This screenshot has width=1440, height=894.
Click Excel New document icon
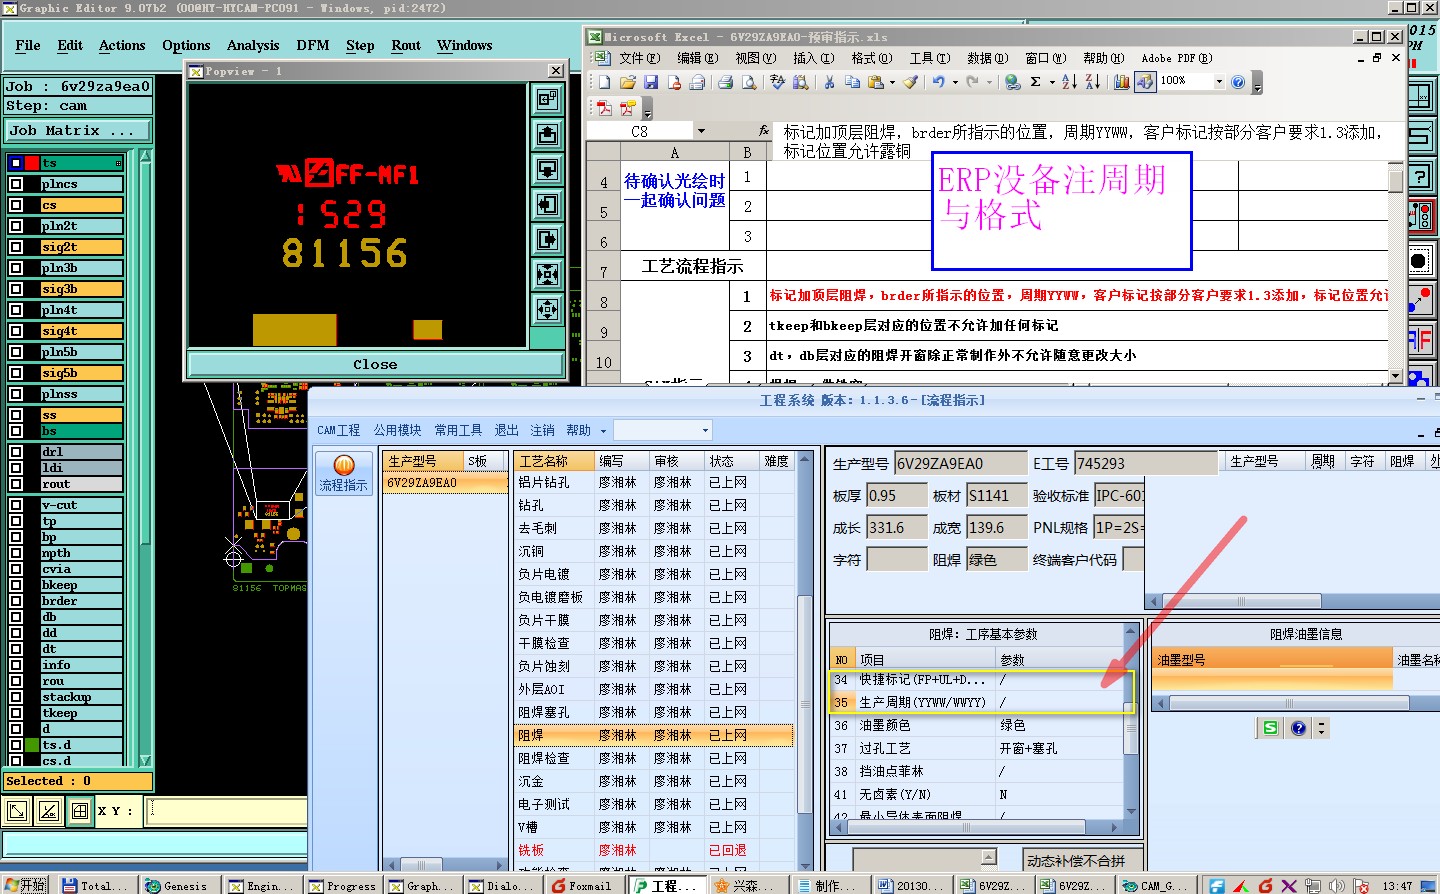tap(604, 82)
